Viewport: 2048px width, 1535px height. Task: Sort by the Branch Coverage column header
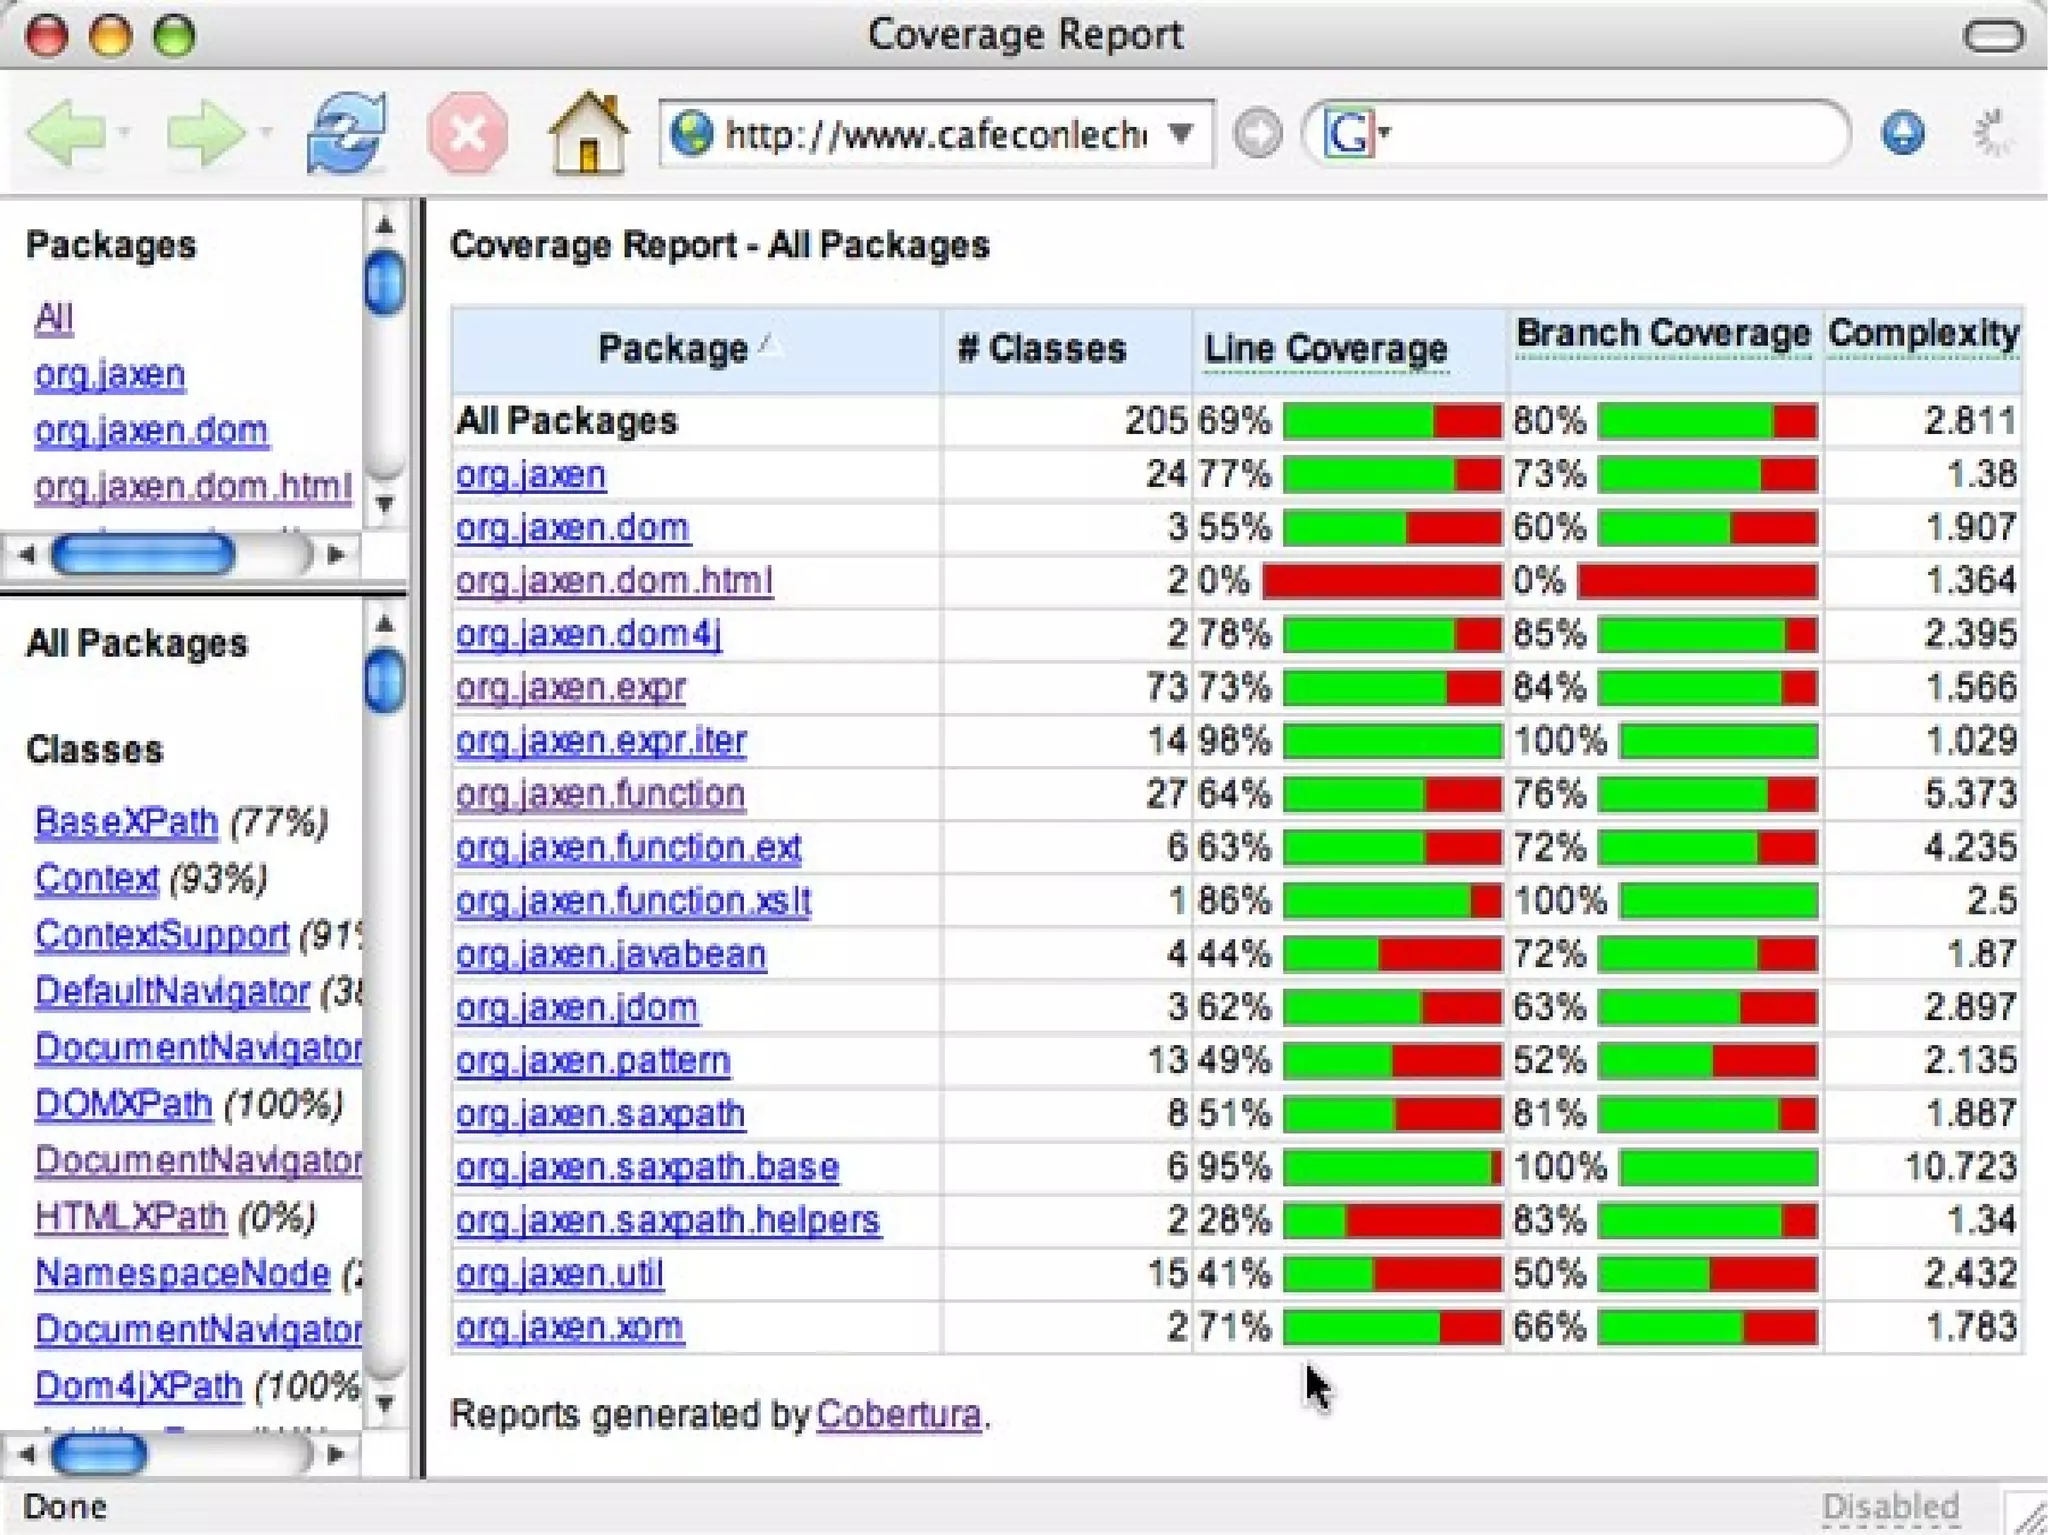coord(1662,333)
